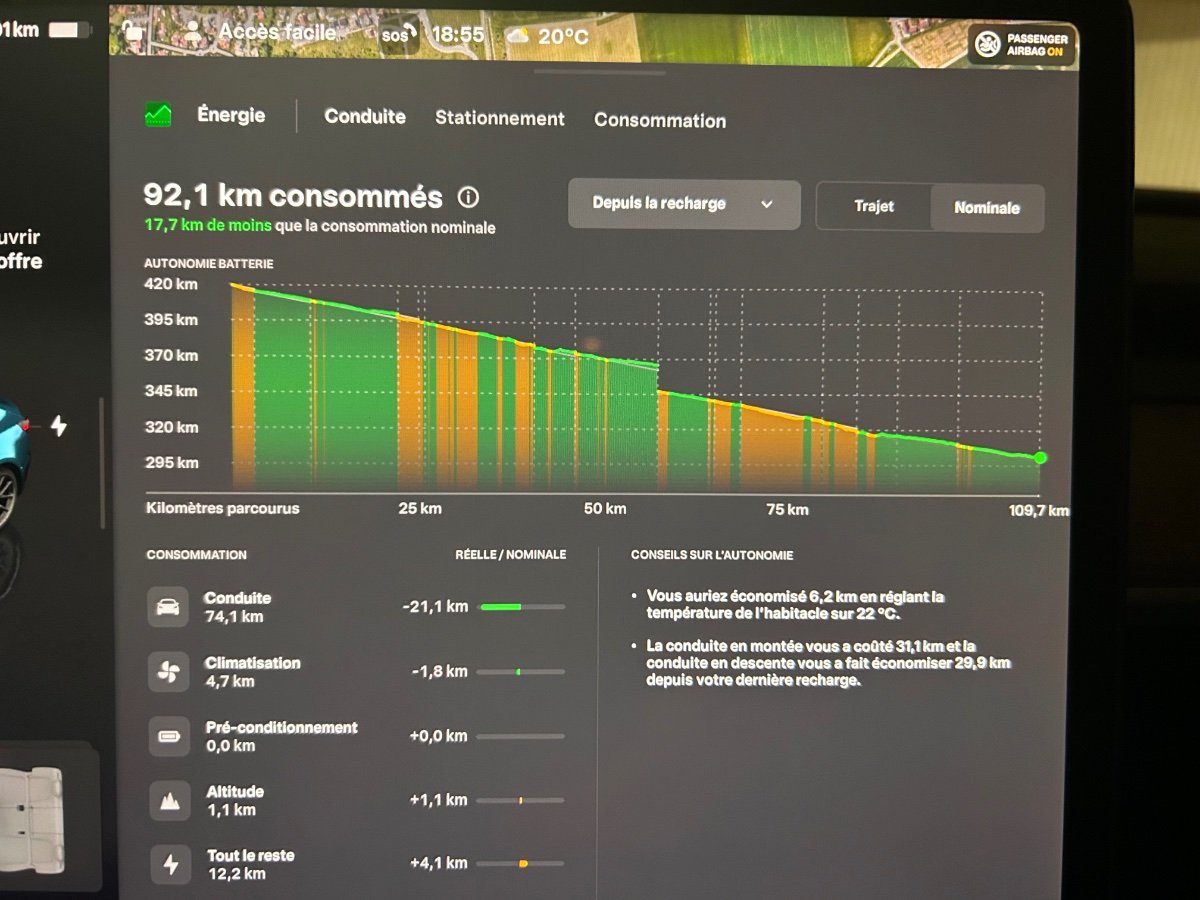Select the Altitude mountain icon
The height and width of the screenshot is (900, 1200).
pyautogui.click(x=167, y=800)
